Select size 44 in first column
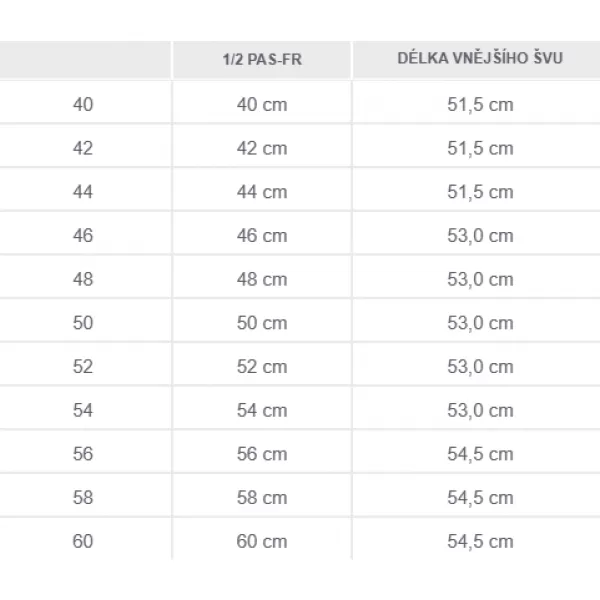The image size is (600, 600). pos(83,192)
